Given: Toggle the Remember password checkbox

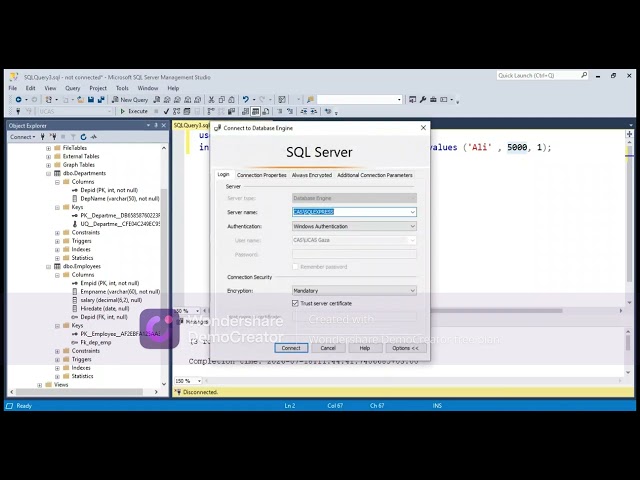Looking at the screenshot, I should pyautogui.click(x=295, y=267).
